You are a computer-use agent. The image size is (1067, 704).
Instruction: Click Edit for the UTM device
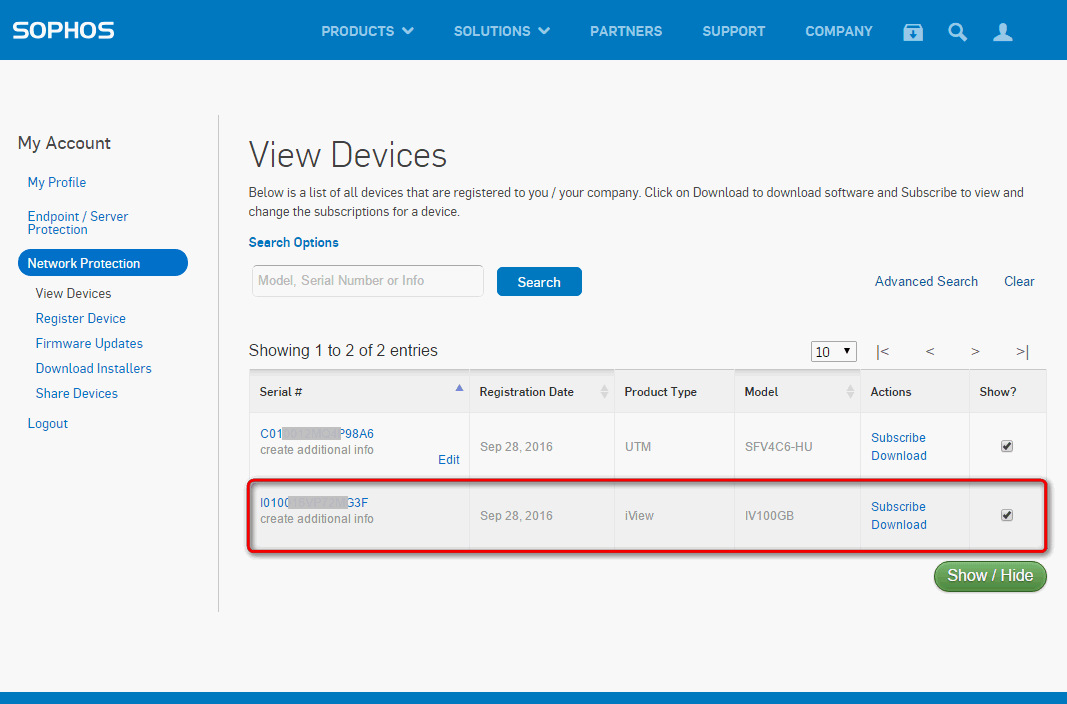click(448, 460)
